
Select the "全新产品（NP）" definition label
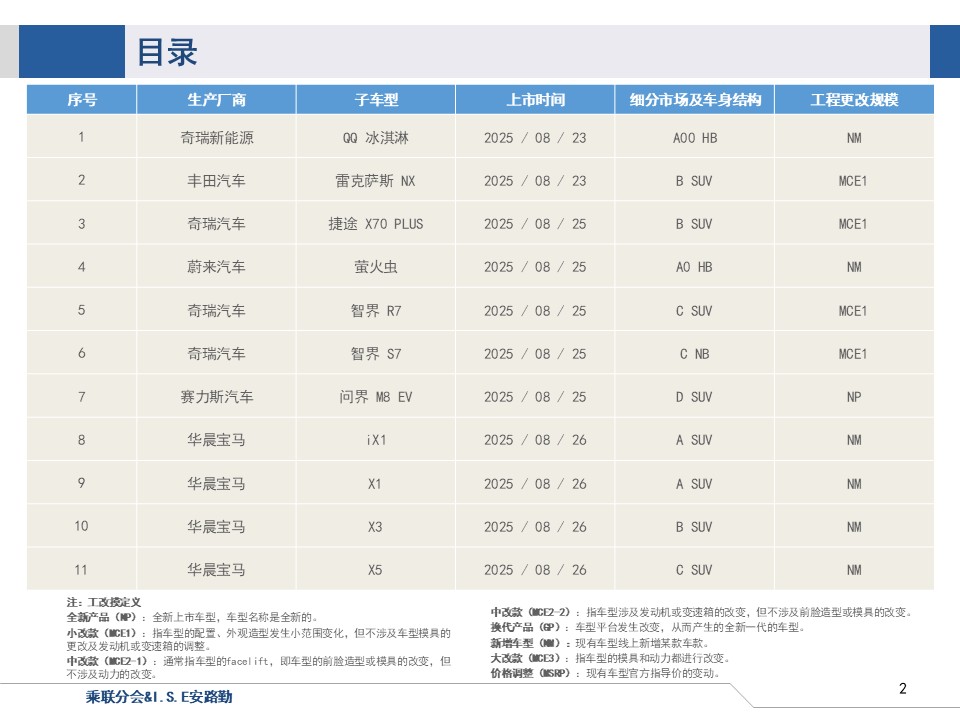pyautogui.click(x=105, y=617)
